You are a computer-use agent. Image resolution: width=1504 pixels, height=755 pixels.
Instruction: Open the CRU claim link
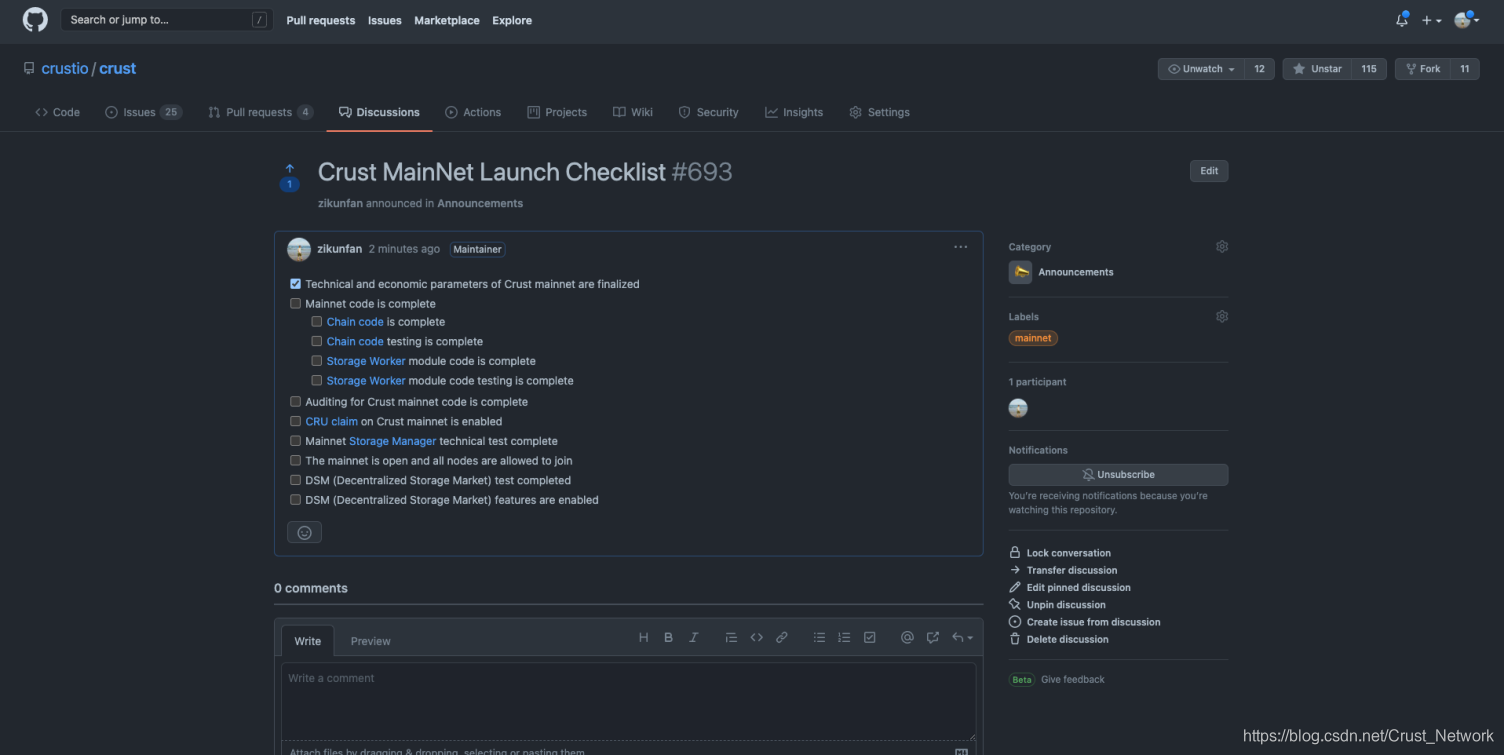331,422
